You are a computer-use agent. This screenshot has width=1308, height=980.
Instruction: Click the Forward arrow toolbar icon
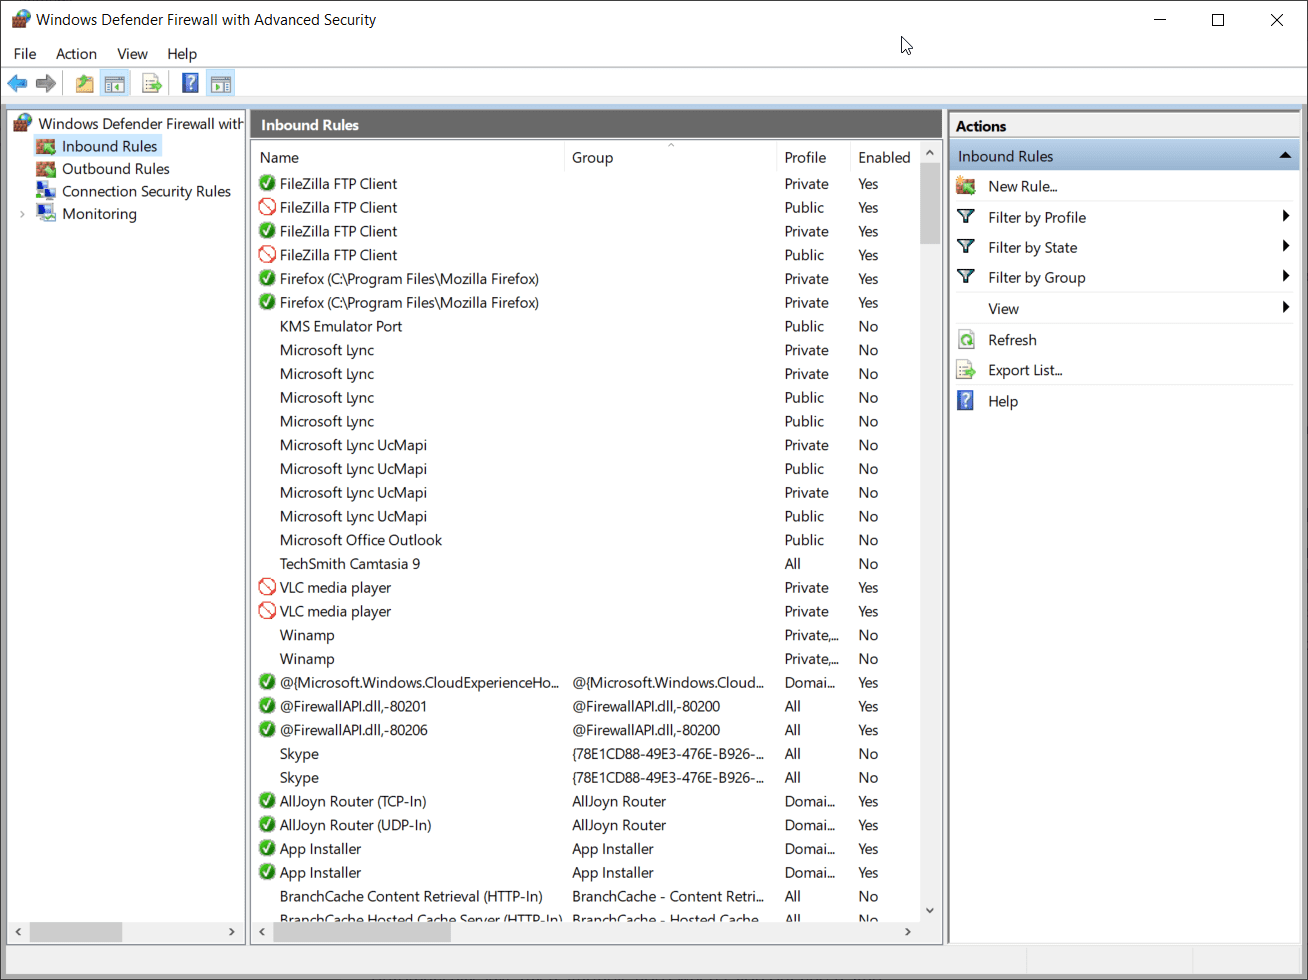(45, 84)
